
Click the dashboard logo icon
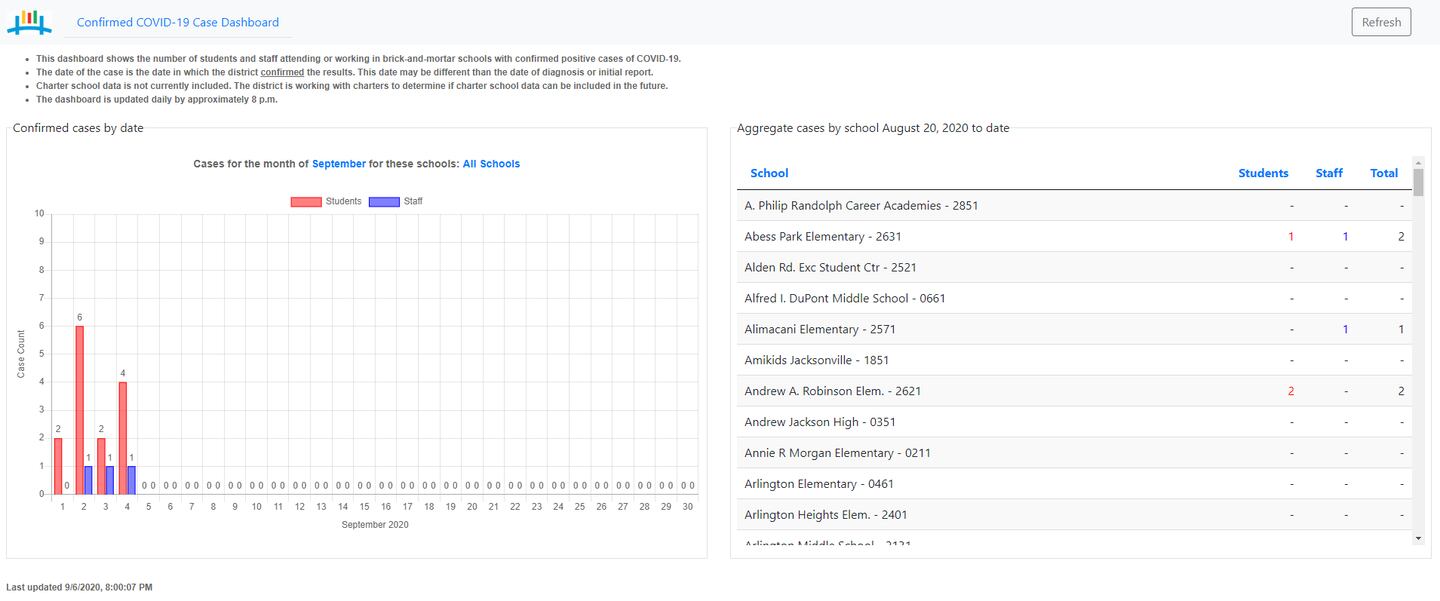pos(29,21)
